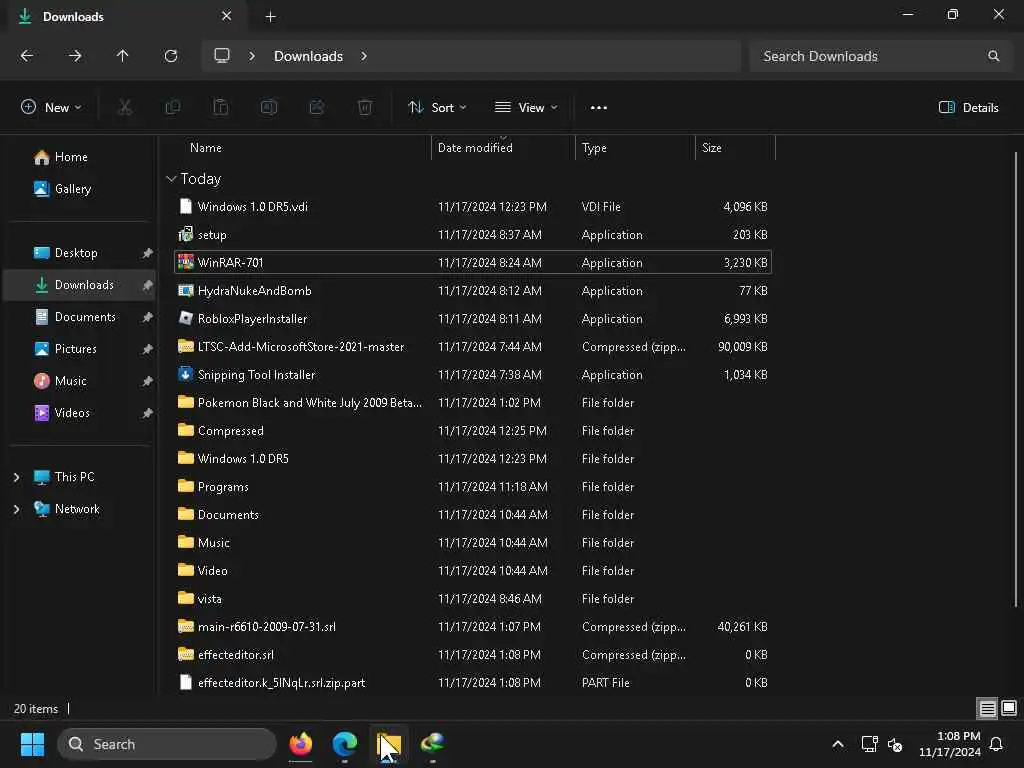Add a new tab
This screenshot has width=1024, height=768.
tap(270, 17)
